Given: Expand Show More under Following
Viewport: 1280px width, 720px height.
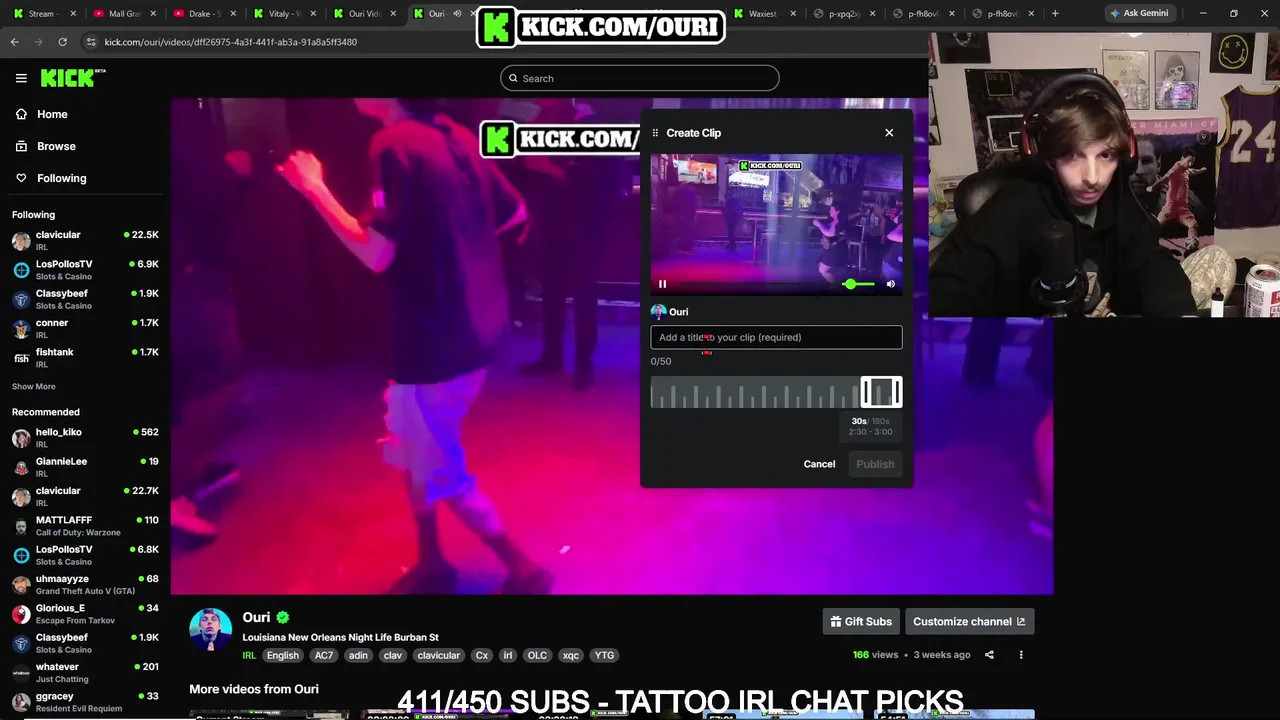Looking at the screenshot, I should (x=34, y=386).
